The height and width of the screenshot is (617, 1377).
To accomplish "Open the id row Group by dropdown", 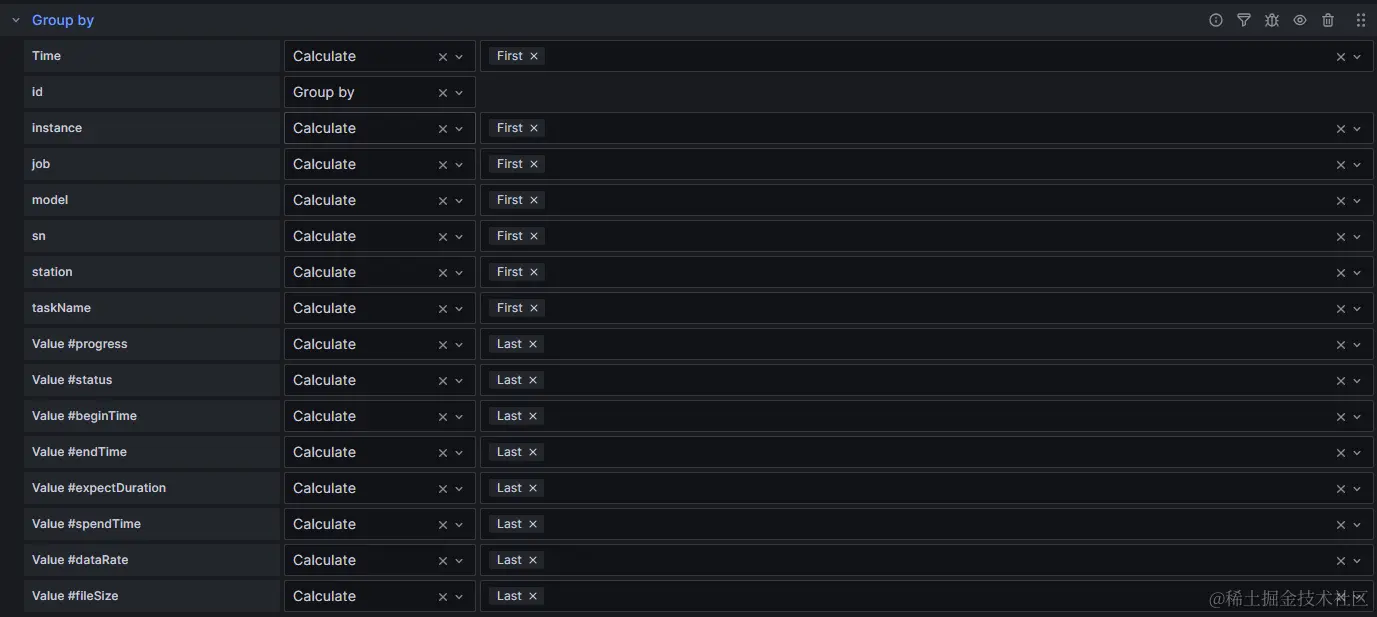I will tap(459, 93).
